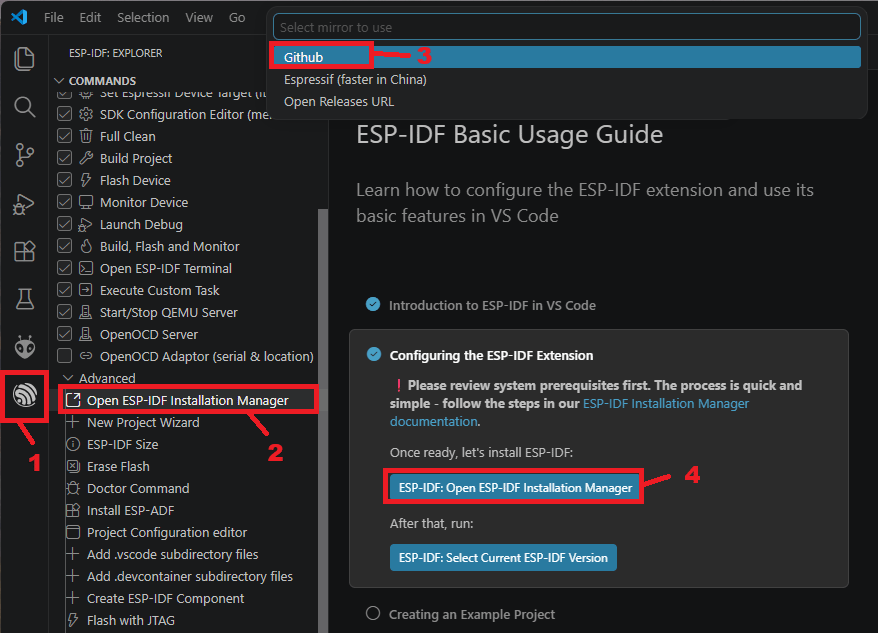Click the Configuring the ESP-IDF Extension checkmark
This screenshot has width=878, height=633.
pyautogui.click(x=373, y=354)
